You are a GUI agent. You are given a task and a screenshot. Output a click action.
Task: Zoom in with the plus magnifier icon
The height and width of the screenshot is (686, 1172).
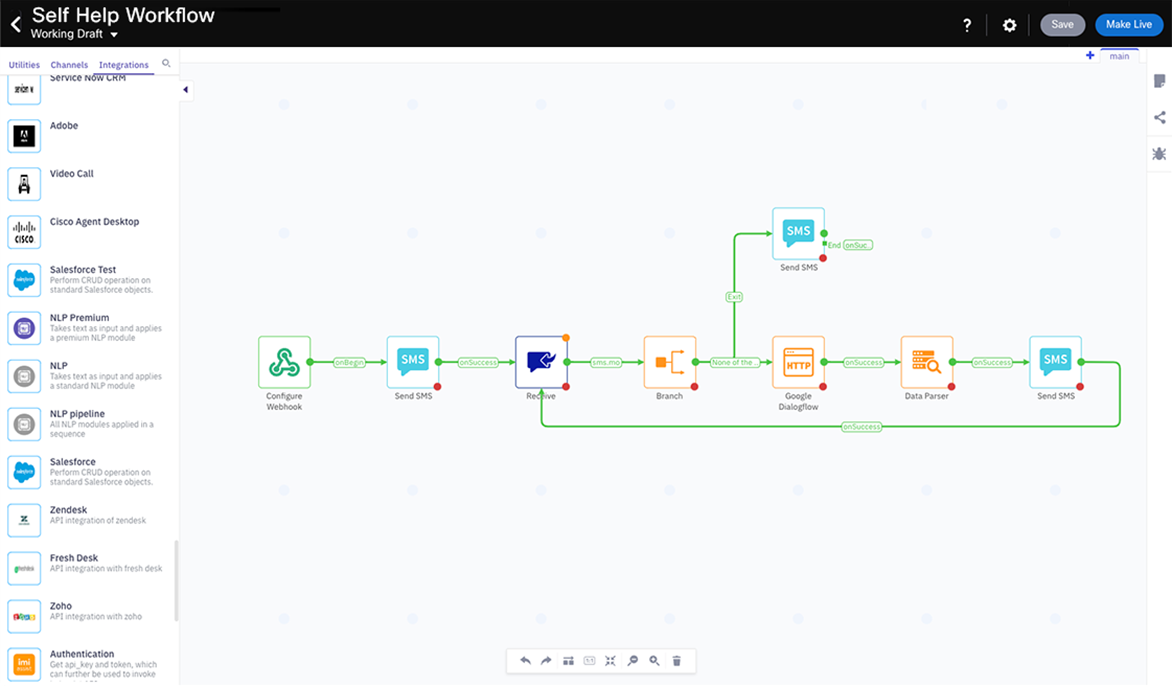pos(655,661)
